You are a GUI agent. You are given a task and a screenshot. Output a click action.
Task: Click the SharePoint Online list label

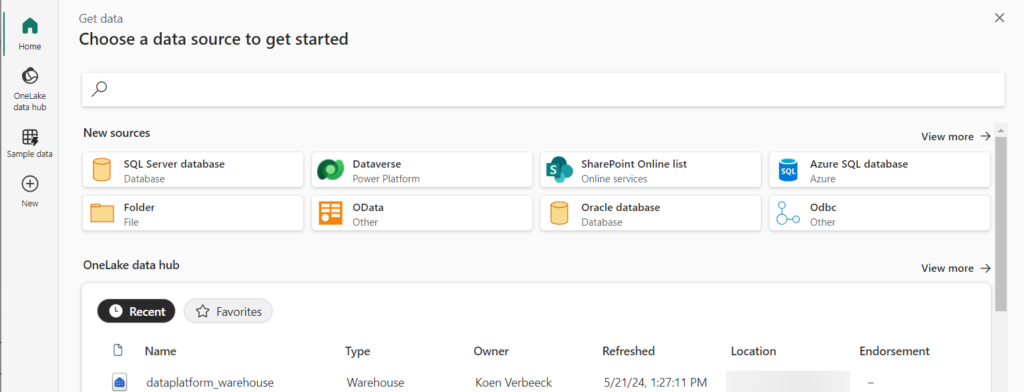click(634, 164)
